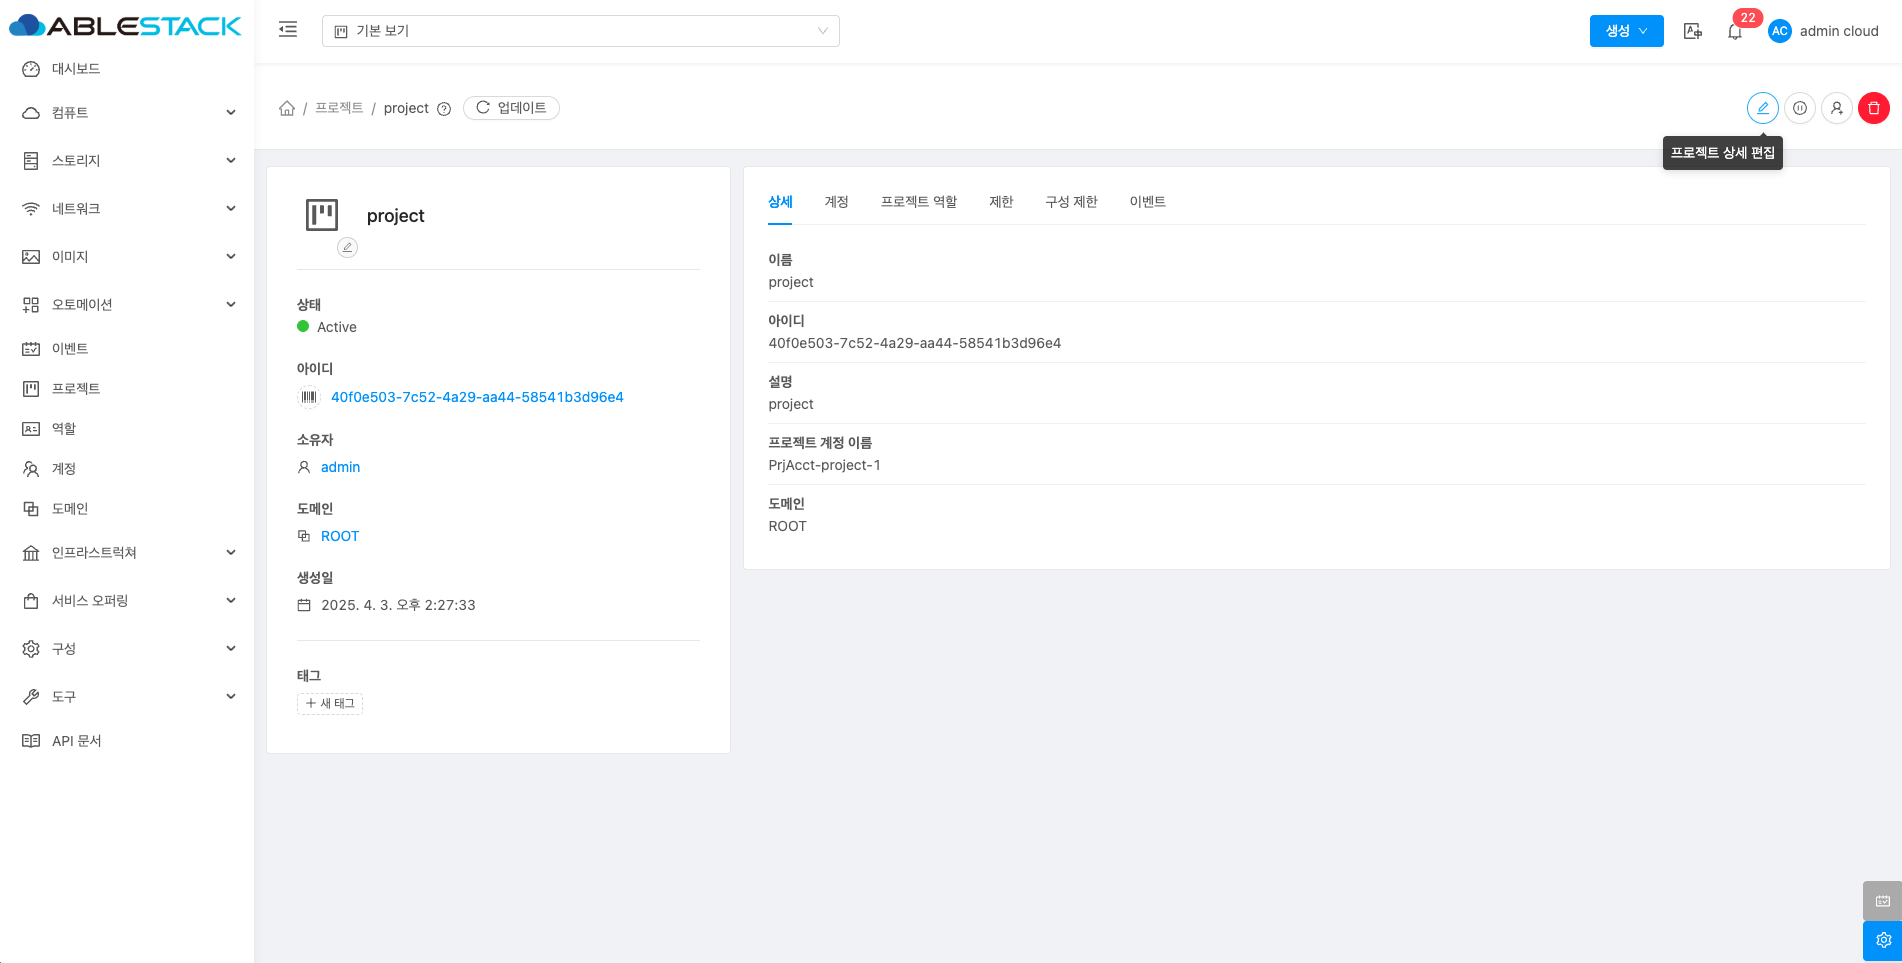Open the blue settings gear at bottom right
Image resolution: width=1902 pixels, height=963 pixels.
point(1882,940)
